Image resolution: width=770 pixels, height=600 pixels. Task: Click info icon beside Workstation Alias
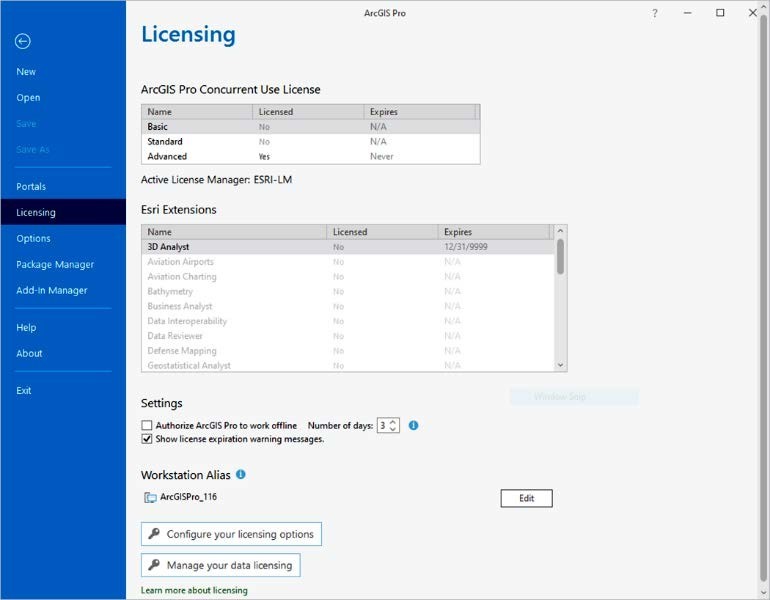(241, 474)
